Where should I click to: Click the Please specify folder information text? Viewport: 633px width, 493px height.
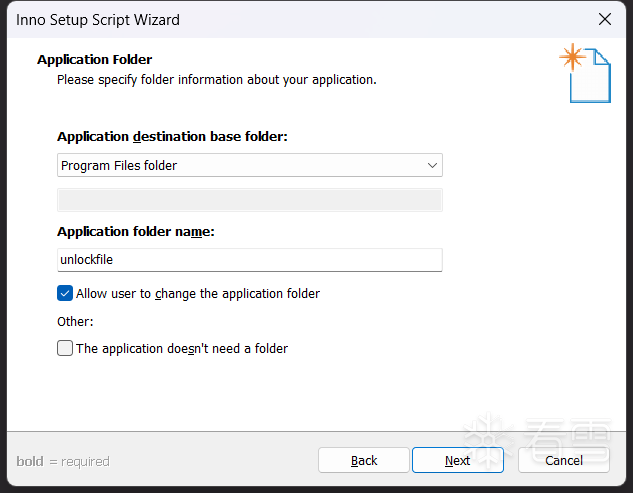(x=216, y=79)
